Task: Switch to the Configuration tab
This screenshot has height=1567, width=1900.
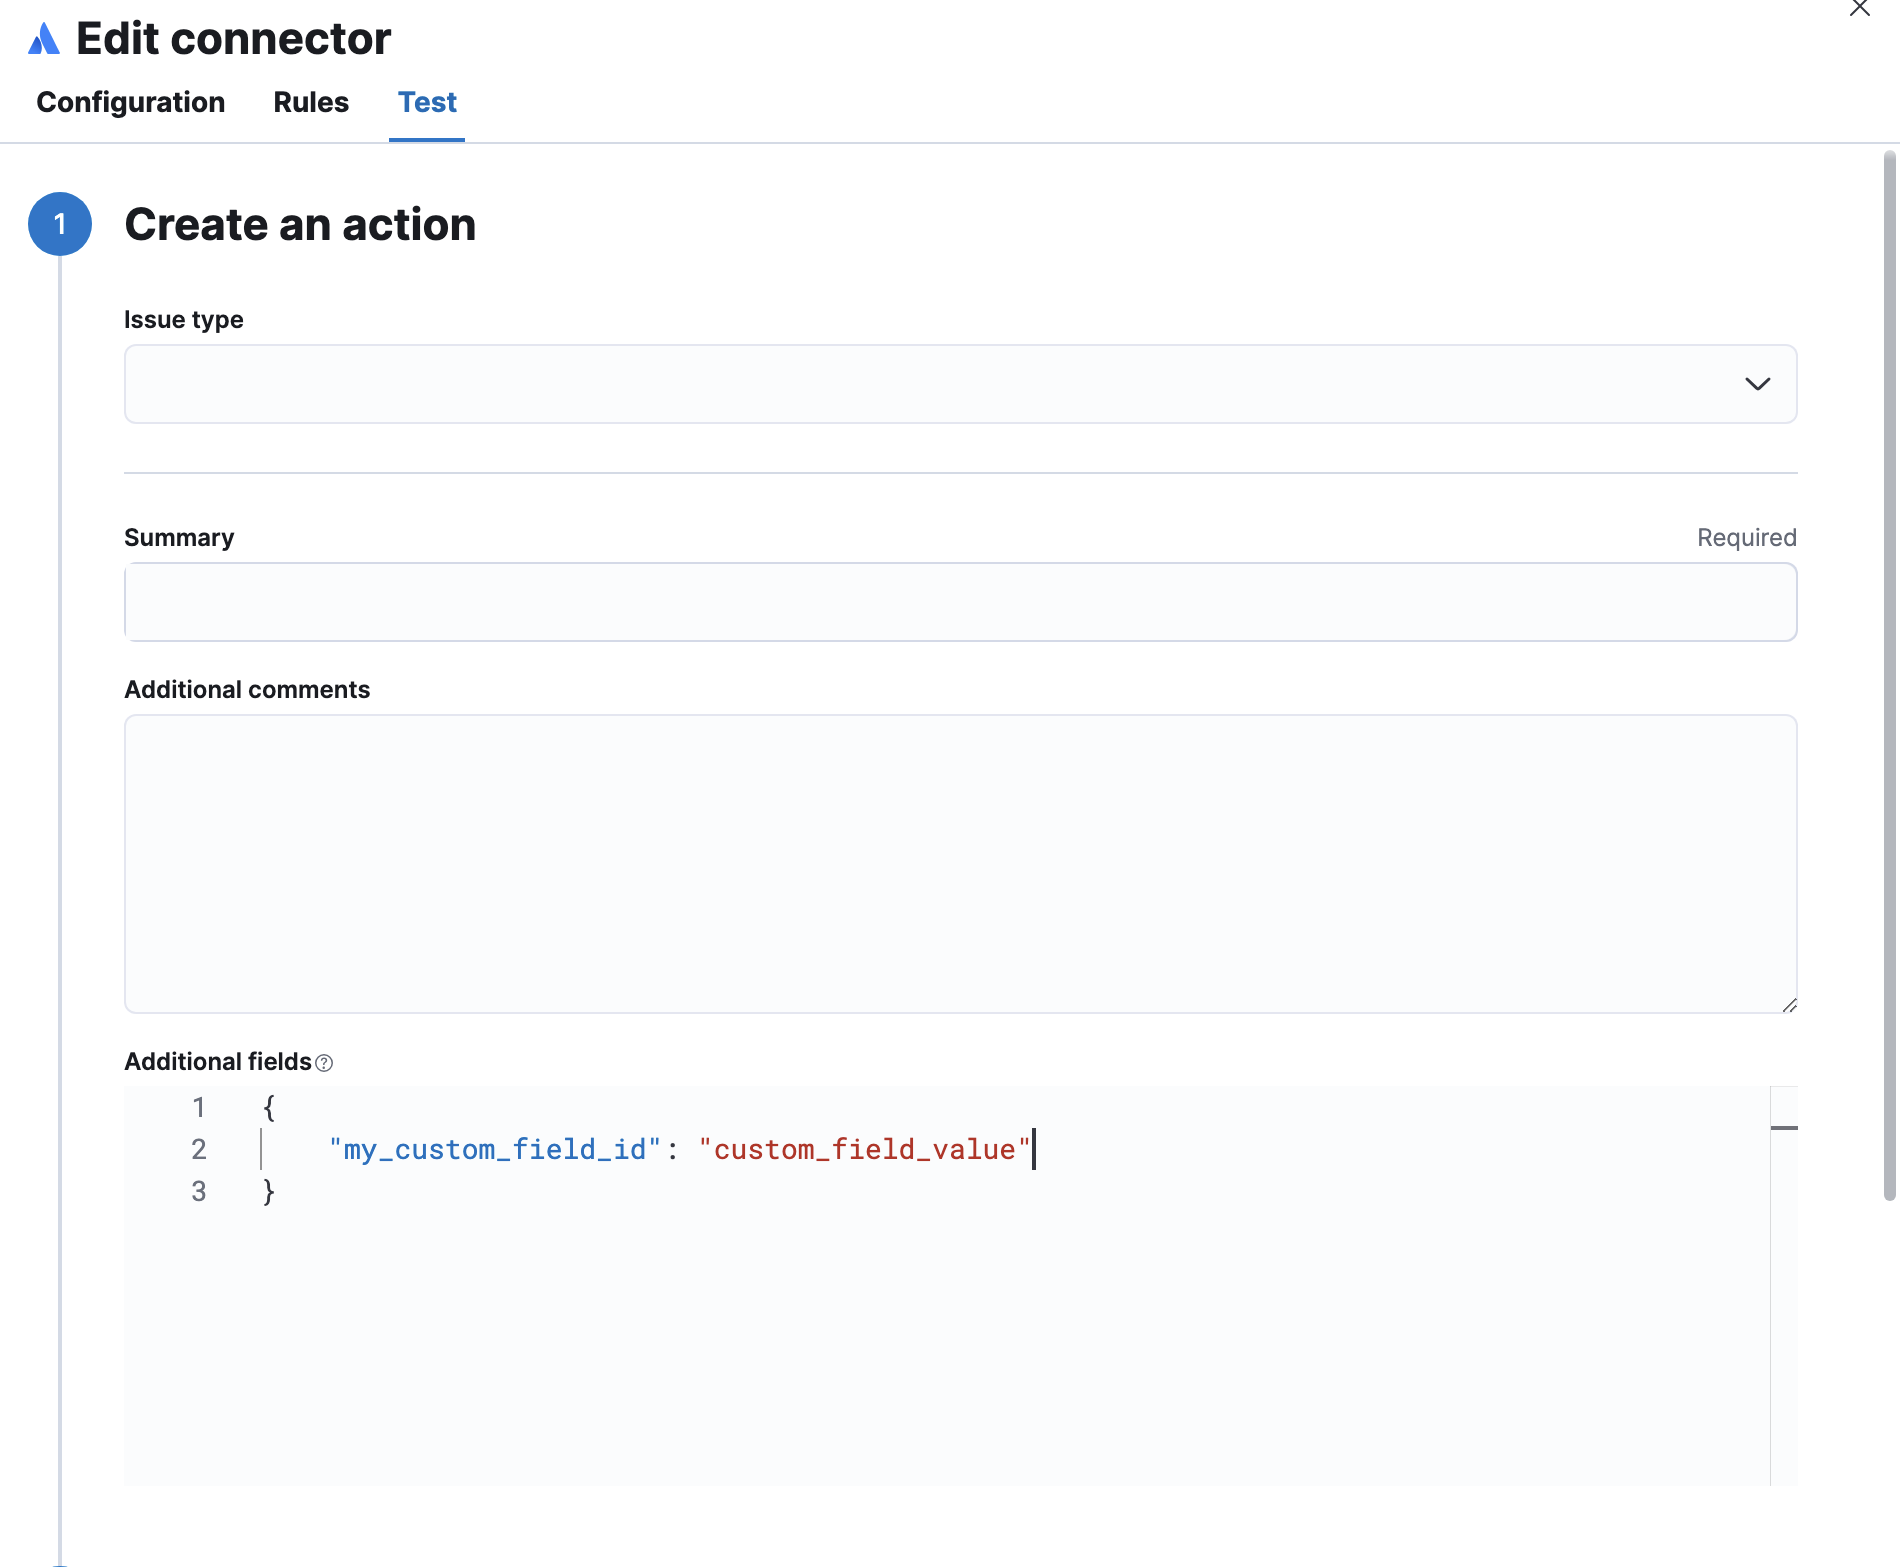Action: tap(130, 103)
